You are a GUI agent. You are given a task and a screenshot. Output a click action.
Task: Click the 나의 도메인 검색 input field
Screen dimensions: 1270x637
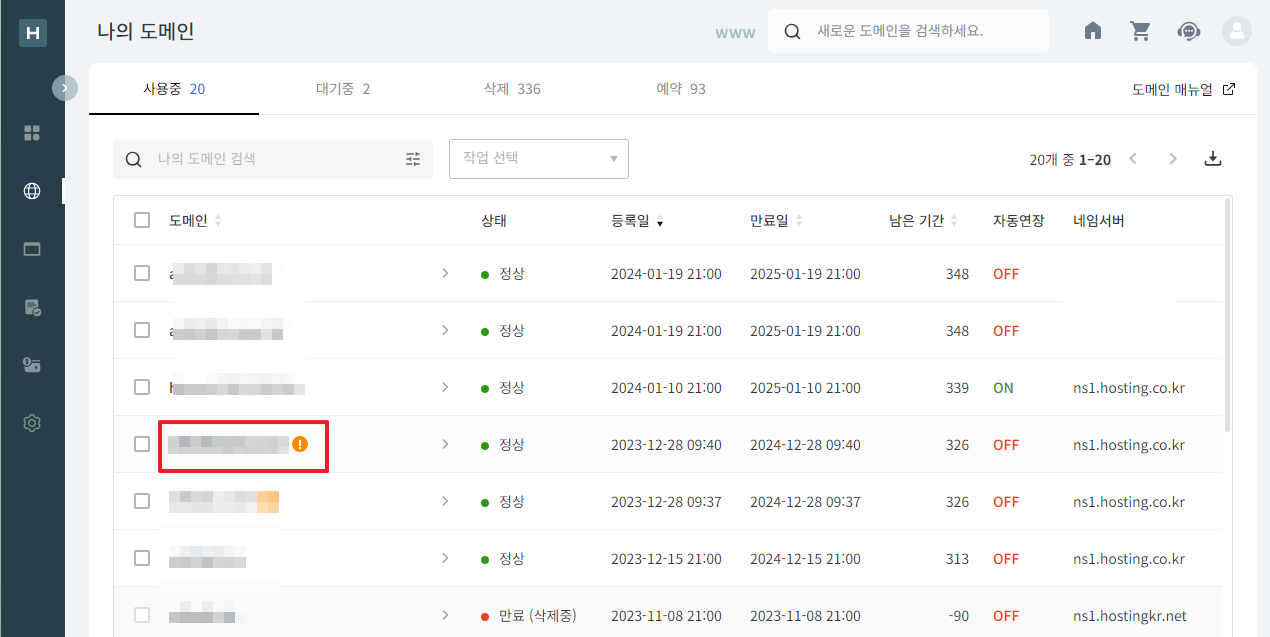(x=270, y=159)
